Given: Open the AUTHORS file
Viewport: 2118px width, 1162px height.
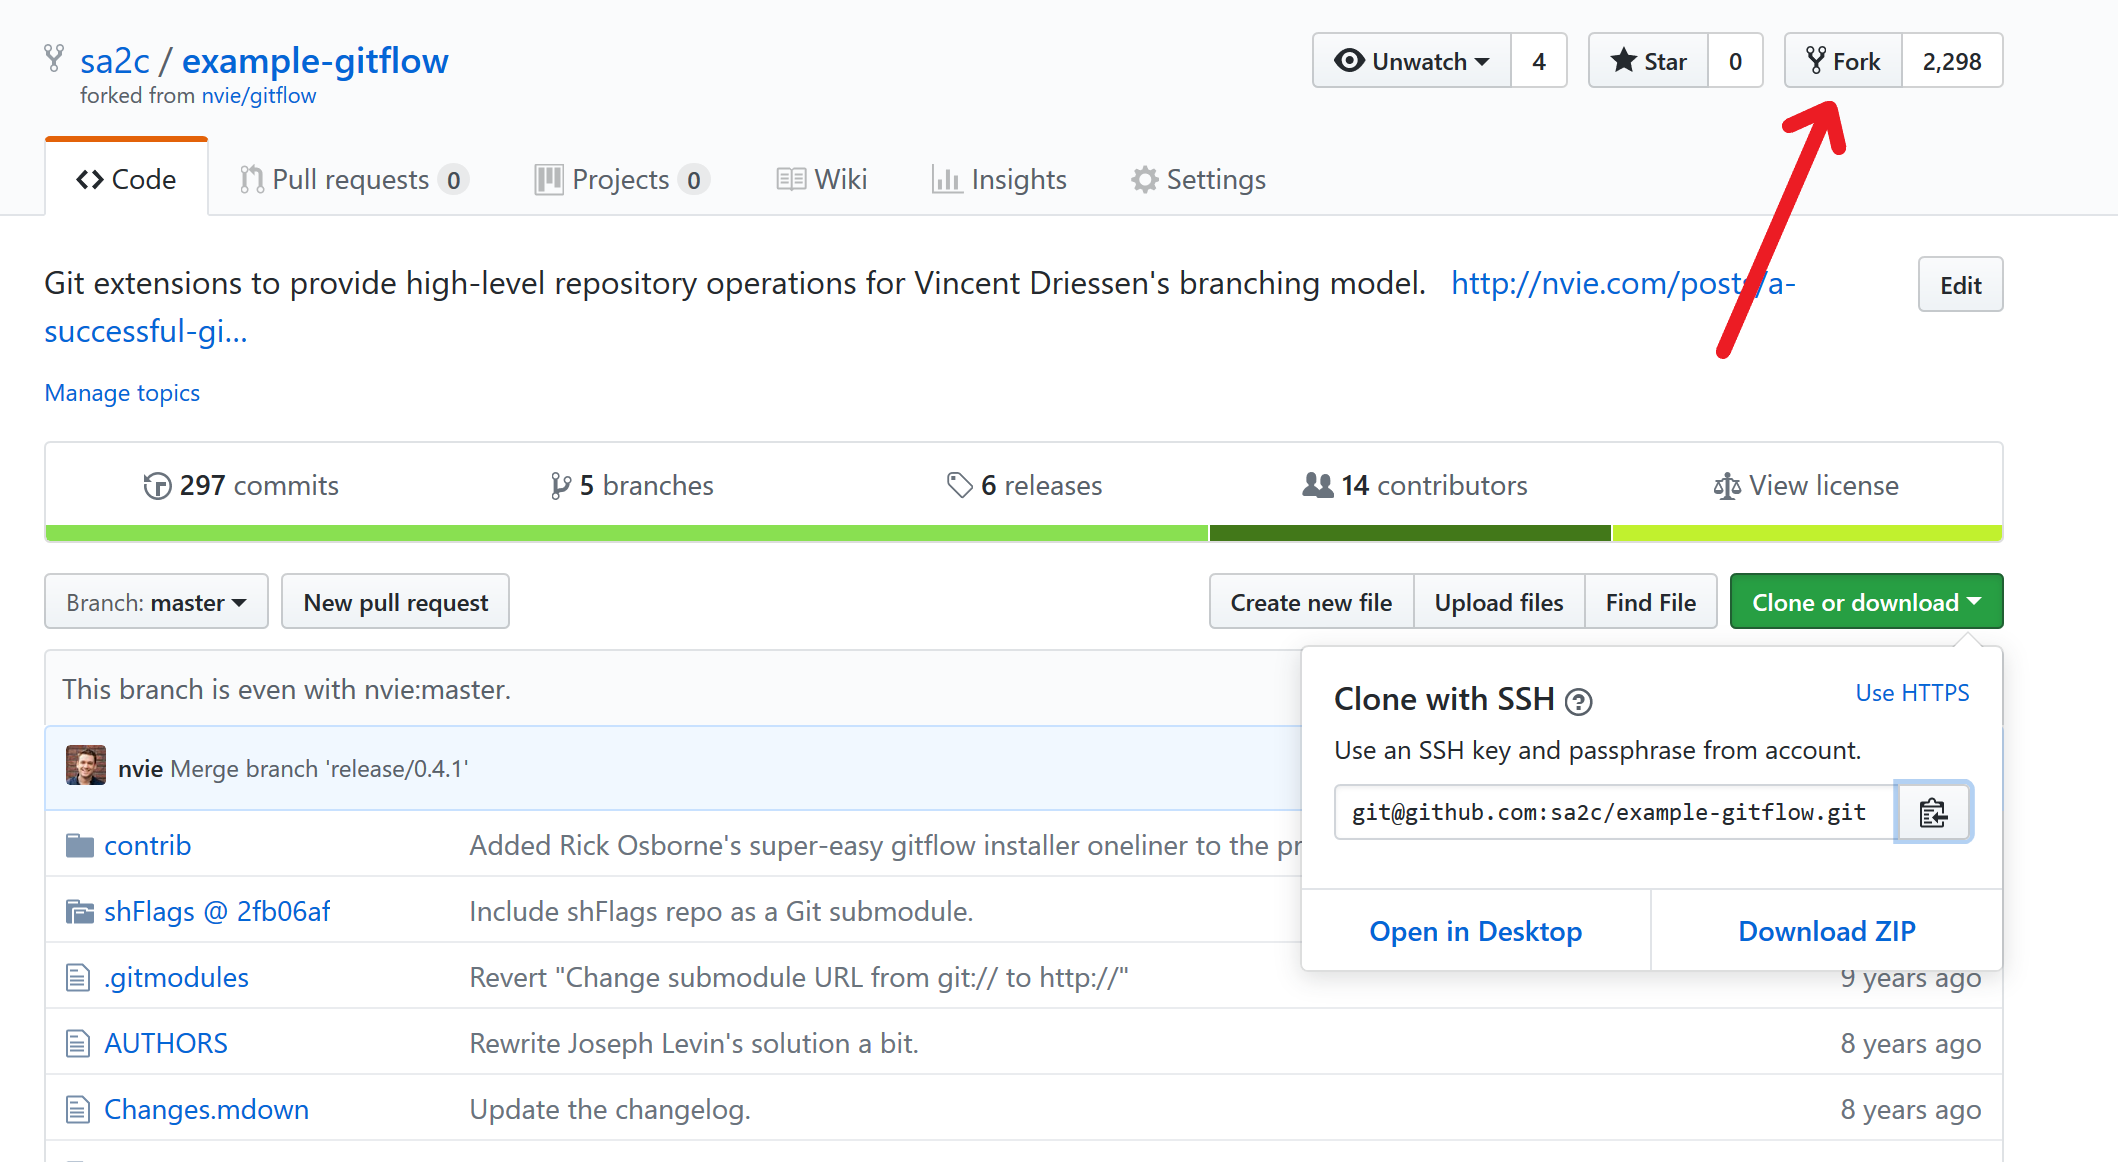Looking at the screenshot, I should tap(166, 1044).
